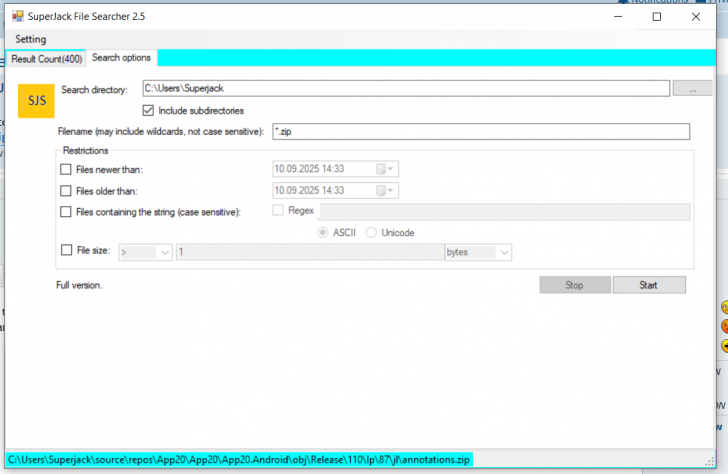
Task: Open calendar picker for Files older than
Action: [385, 190]
